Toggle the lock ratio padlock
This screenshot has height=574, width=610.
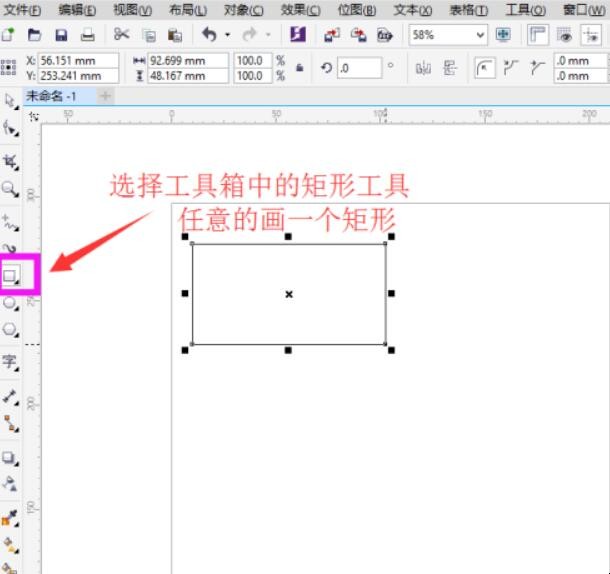tap(299, 68)
